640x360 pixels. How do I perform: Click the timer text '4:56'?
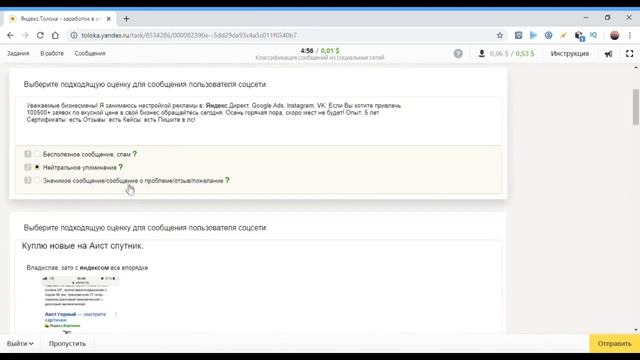(x=307, y=51)
